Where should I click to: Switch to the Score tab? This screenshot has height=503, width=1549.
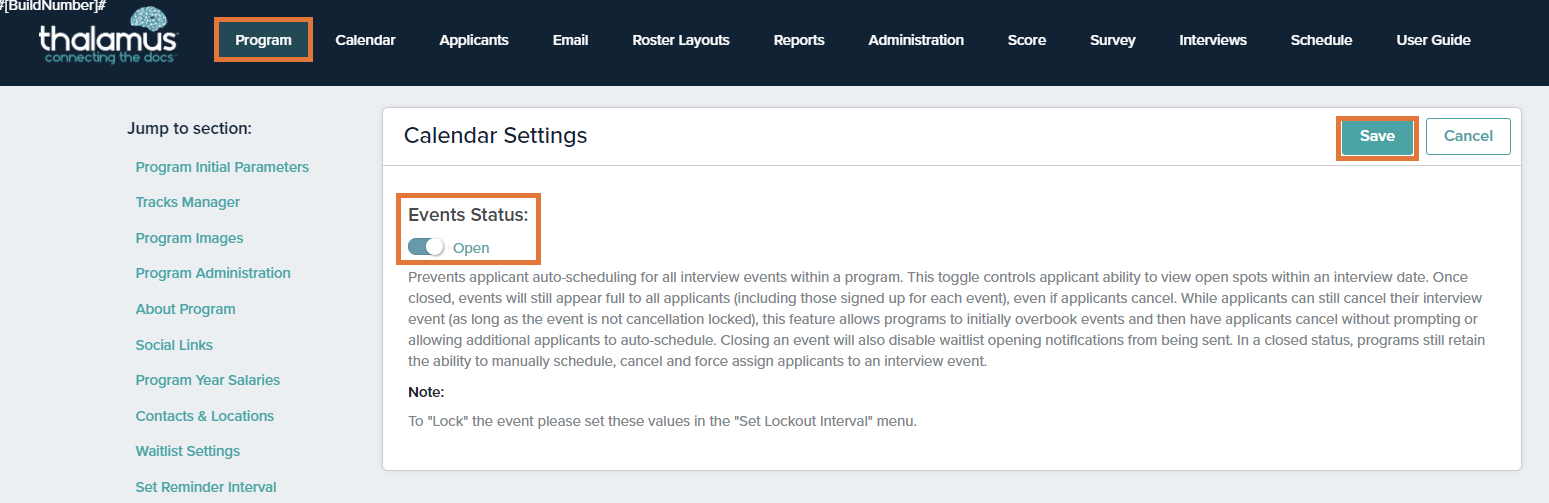(x=1027, y=40)
